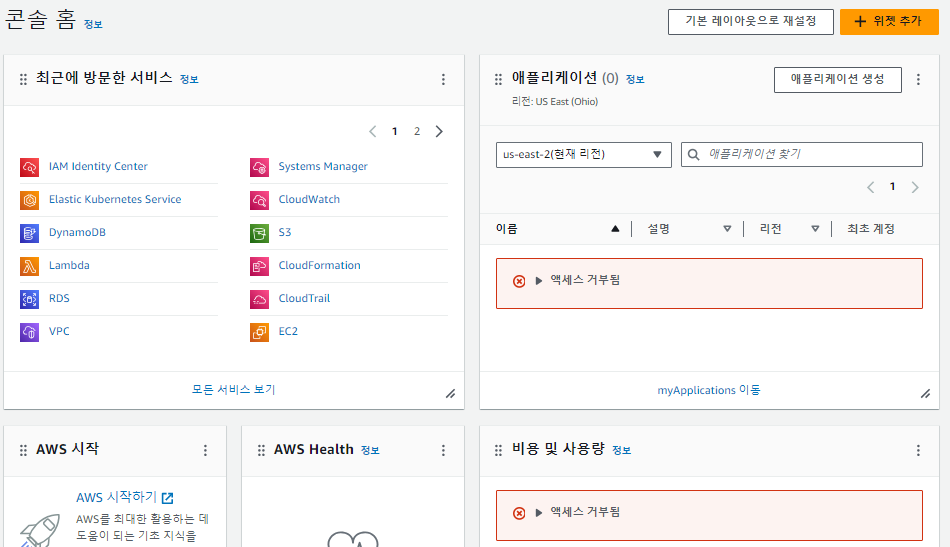Click drag handle of AWS Health widget
950x547 pixels.
[261, 450]
